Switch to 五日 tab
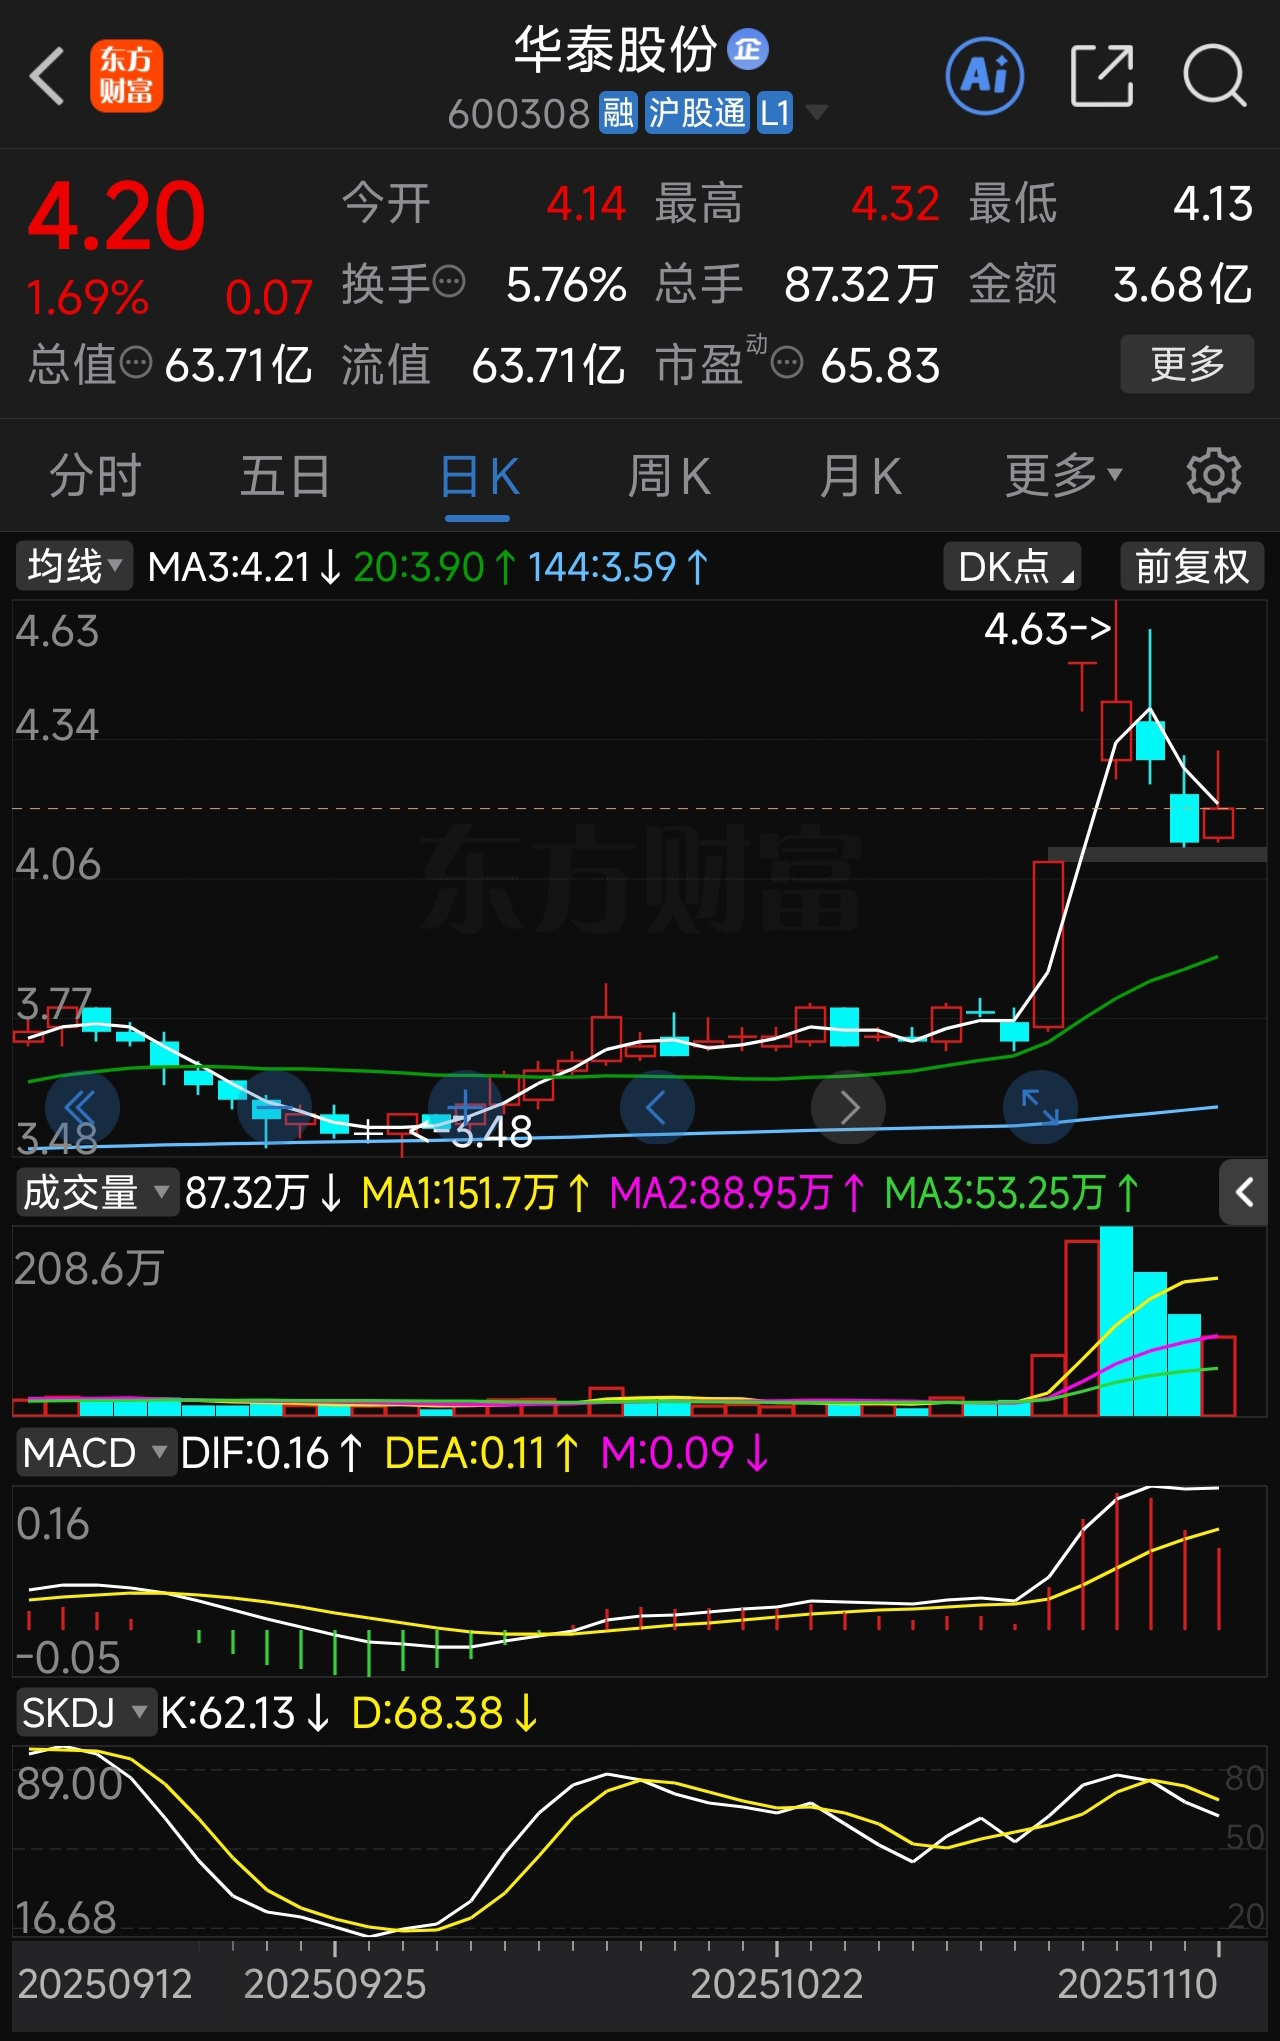 pyautogui.click(x=286, y=476)
